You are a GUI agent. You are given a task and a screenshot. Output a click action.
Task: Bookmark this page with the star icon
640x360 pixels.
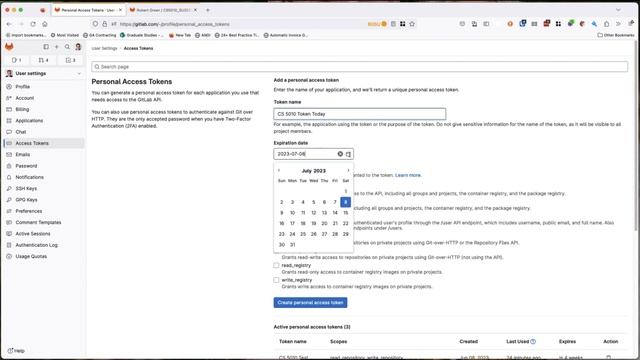coord(412,24)
